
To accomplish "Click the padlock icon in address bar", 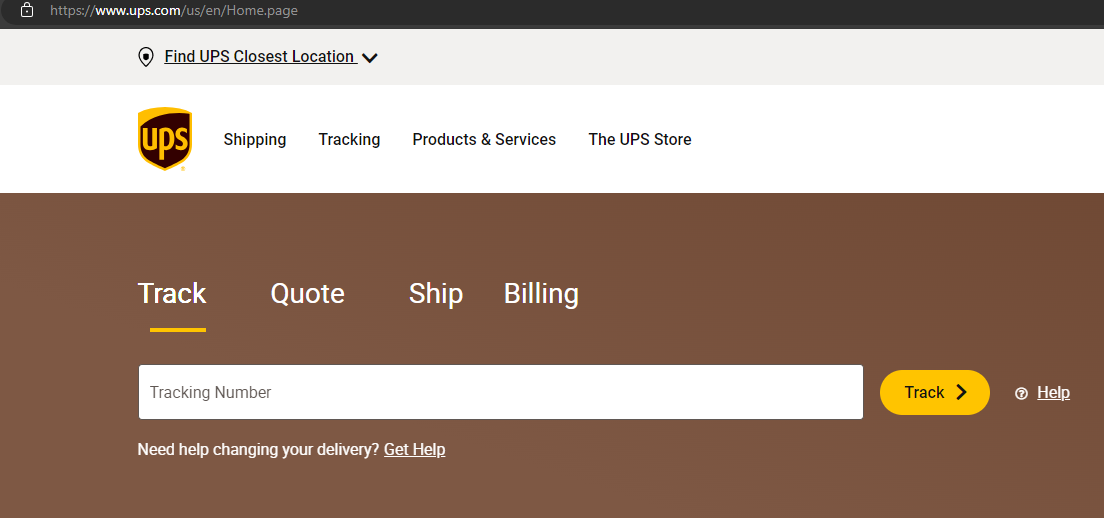I will pos(27,10).
